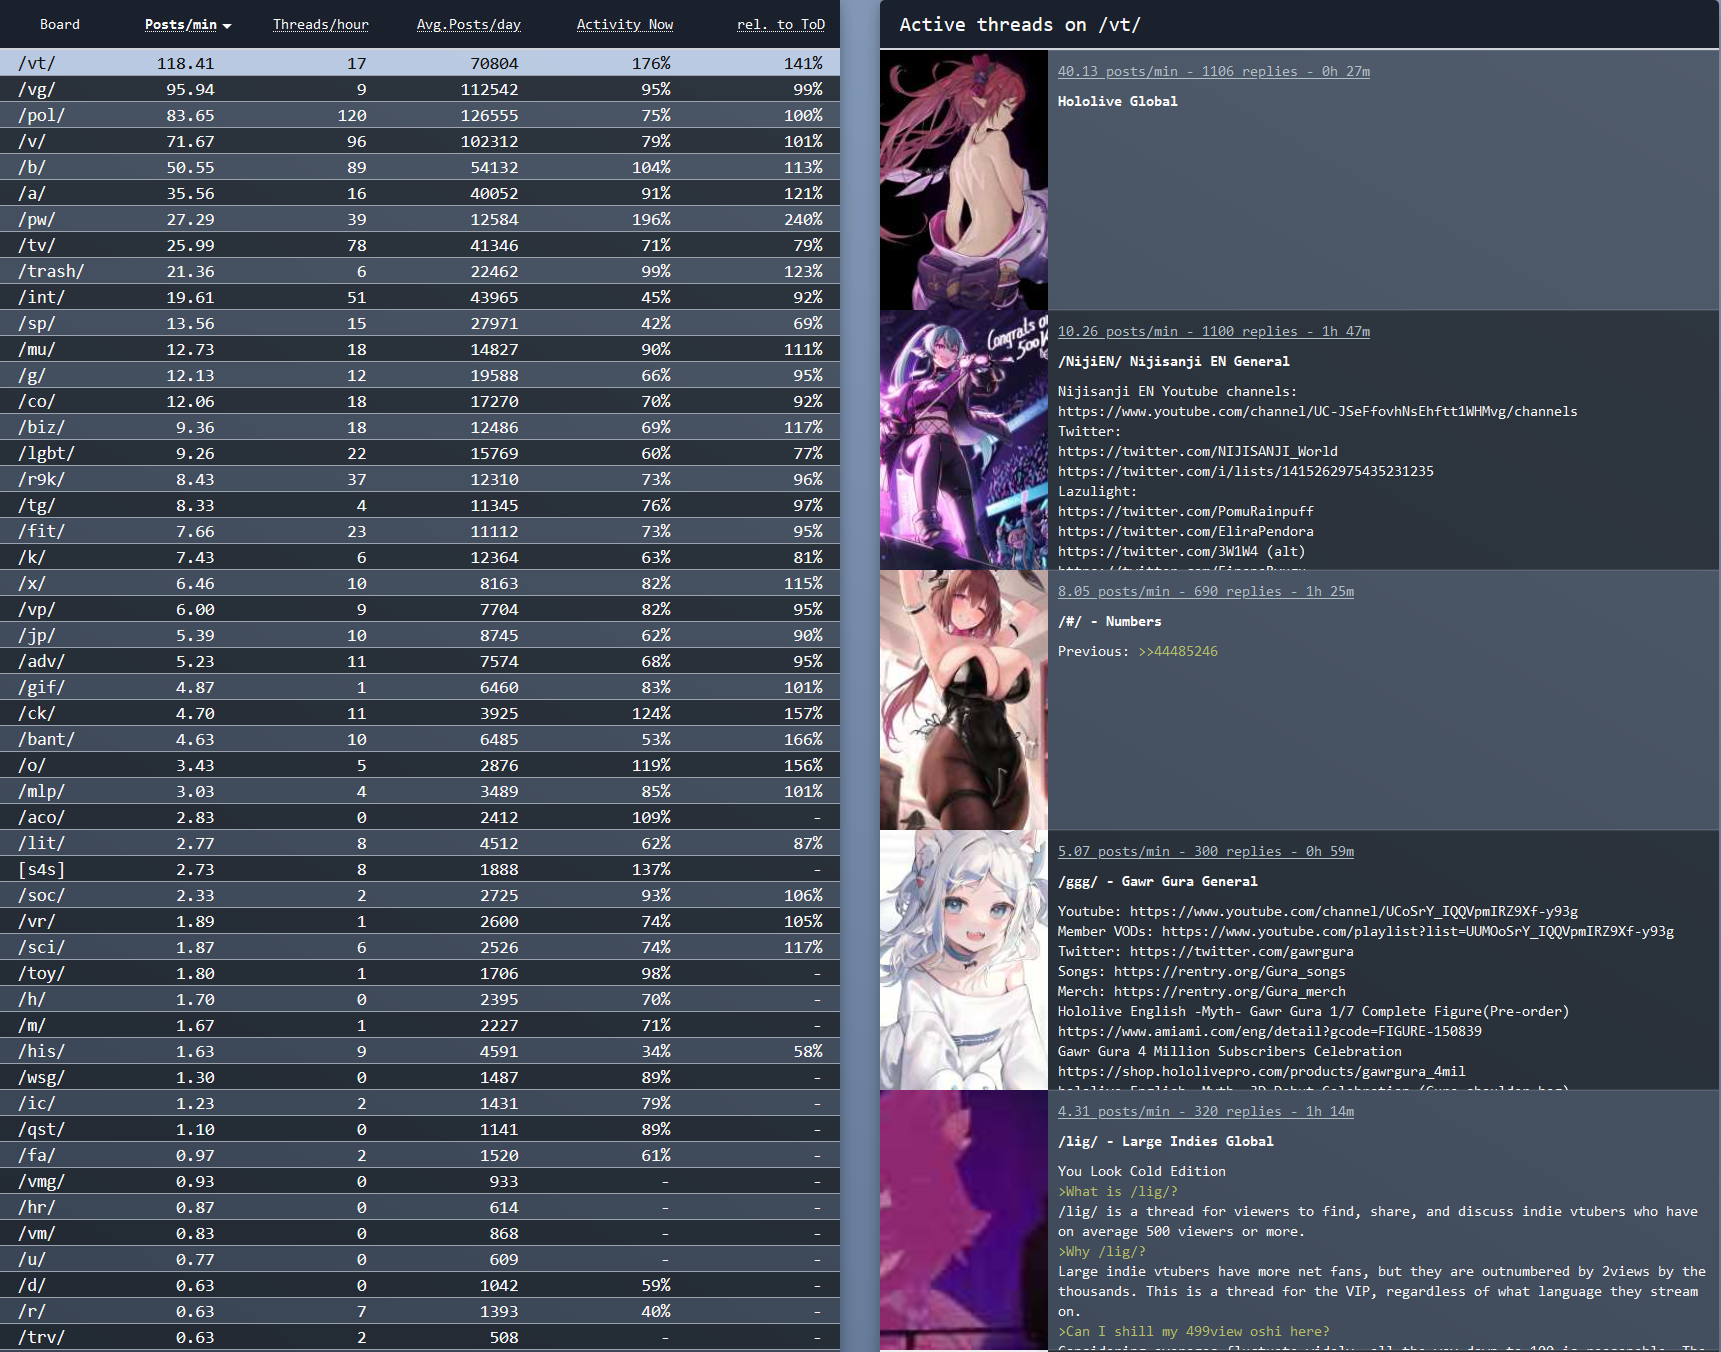This screenshot has height=1352, width=1721.
Task: Select the /lgbt/ board row
Action: pos(420,453)
